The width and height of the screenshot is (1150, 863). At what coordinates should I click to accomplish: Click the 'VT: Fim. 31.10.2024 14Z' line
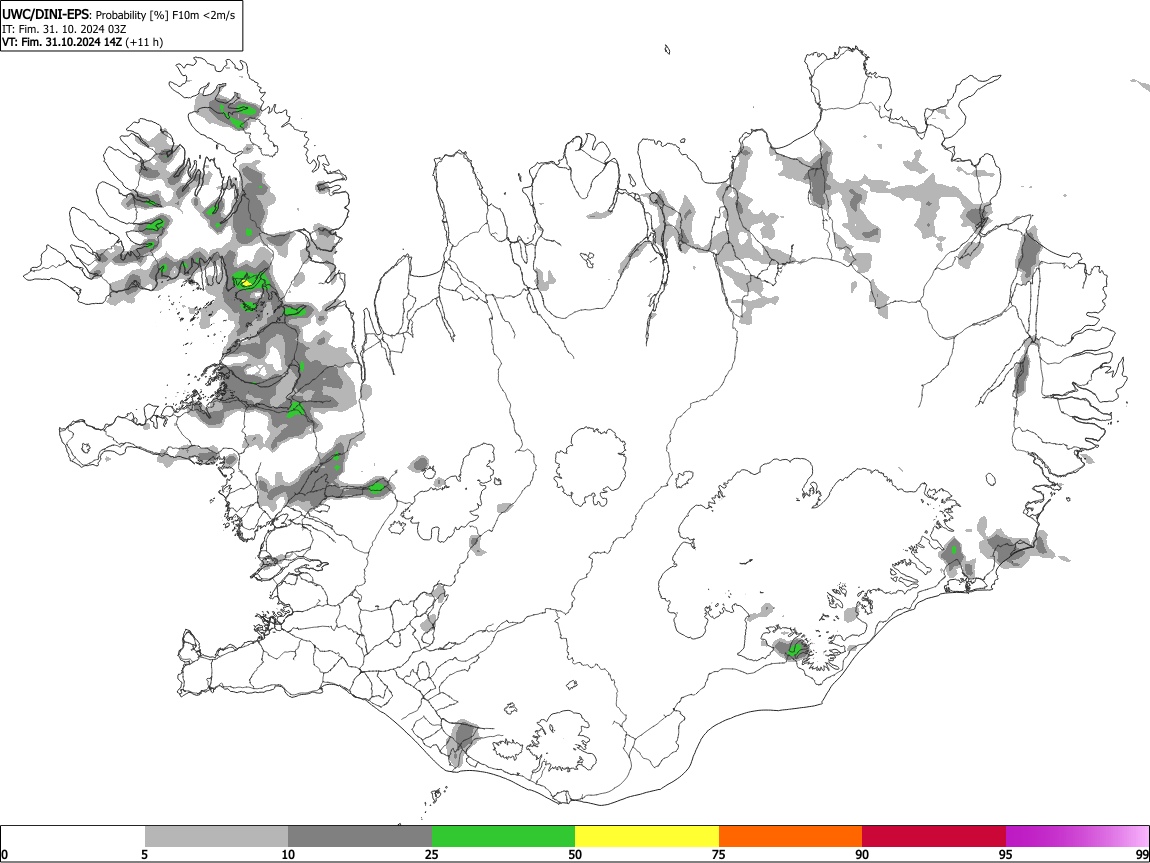click(62, 42)
